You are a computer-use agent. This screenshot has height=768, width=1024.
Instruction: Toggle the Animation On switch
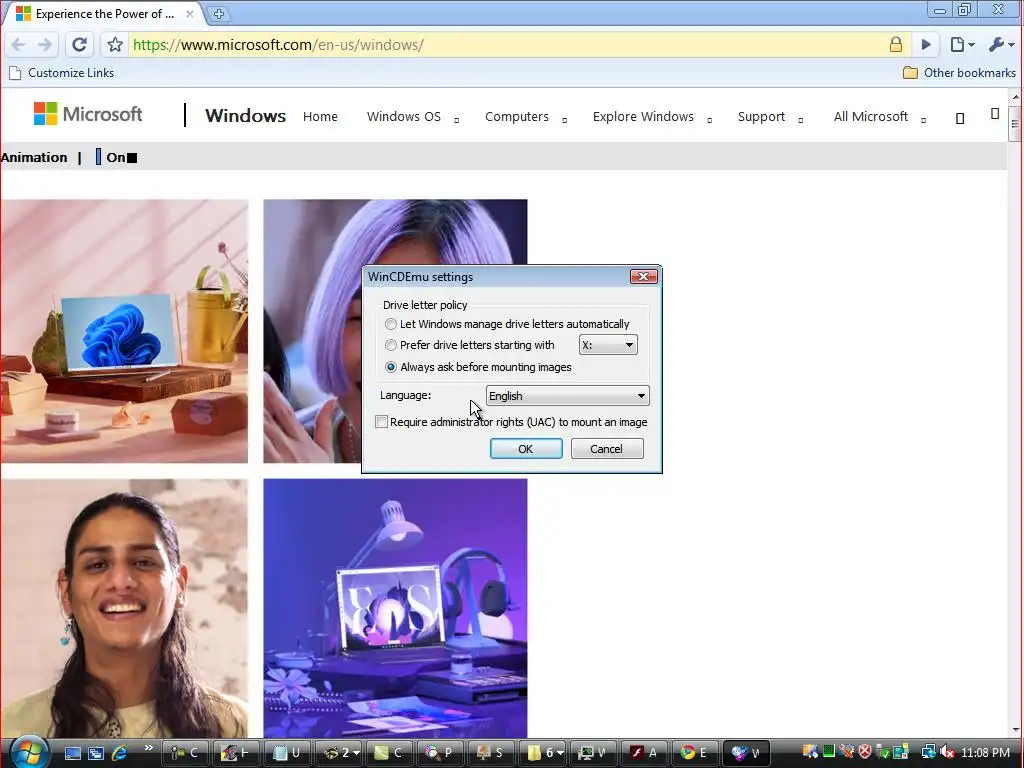(116, 157)
